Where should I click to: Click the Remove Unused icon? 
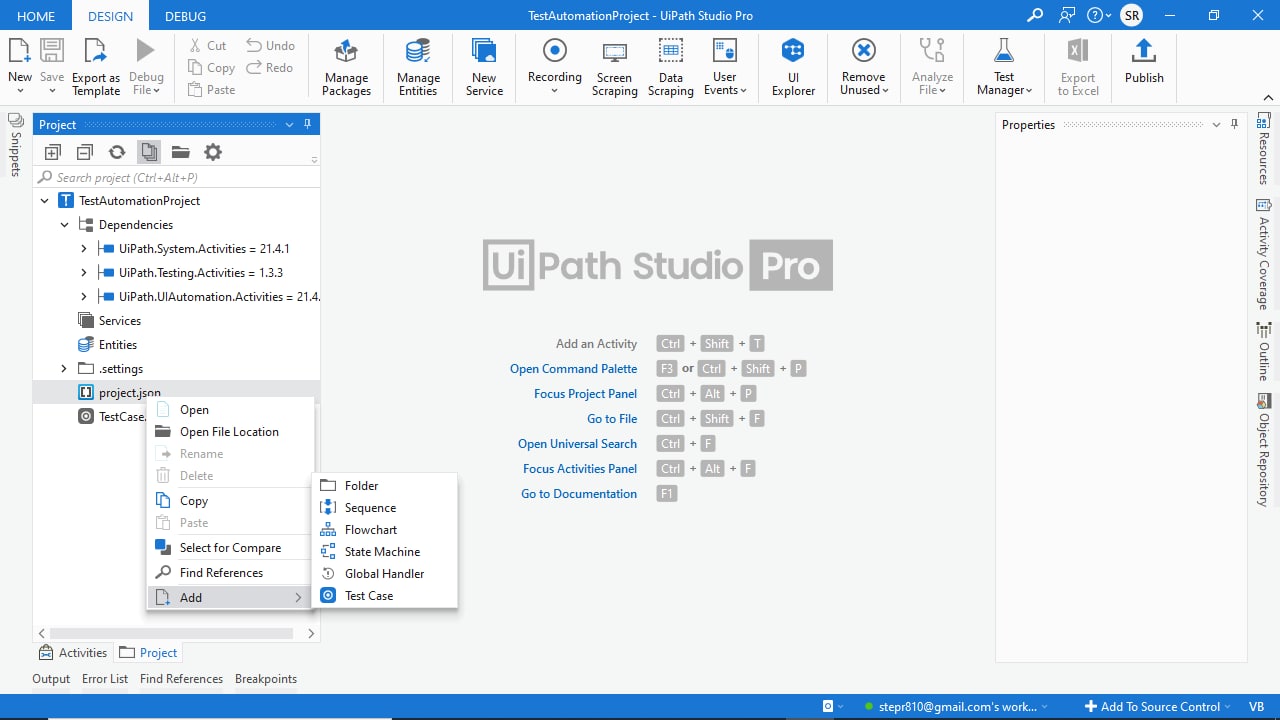pyautogui.click(x=863, y=51)
